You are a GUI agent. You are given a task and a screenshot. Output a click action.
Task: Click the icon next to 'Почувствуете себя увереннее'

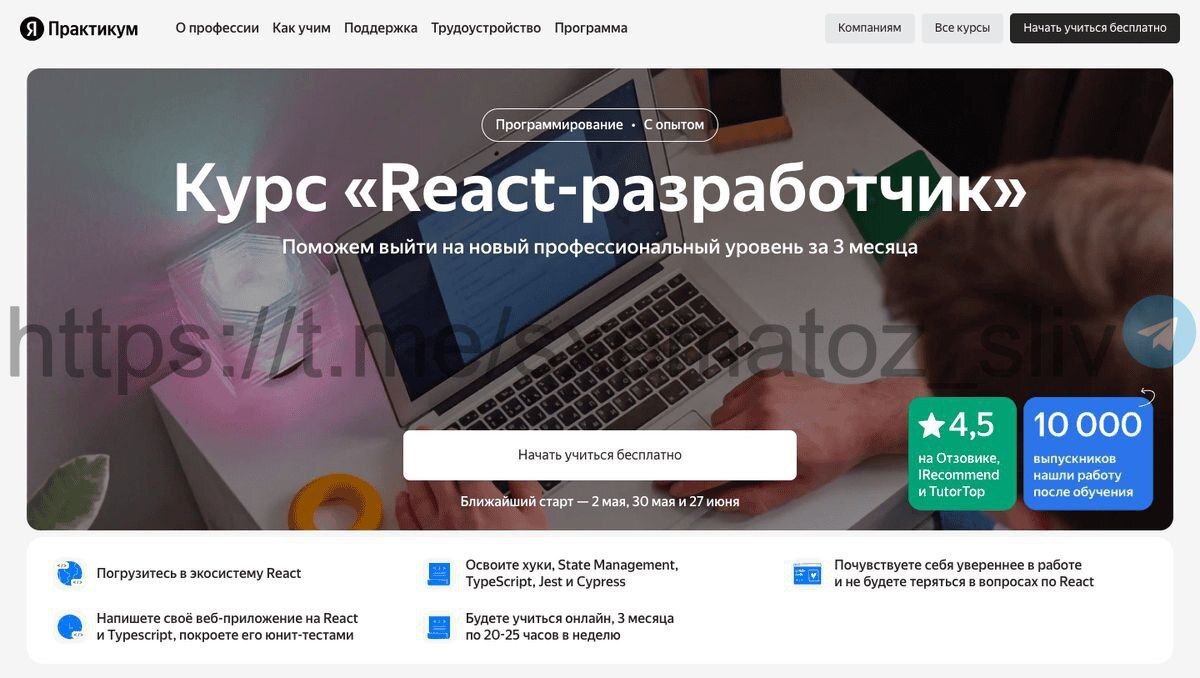[807, 573]
